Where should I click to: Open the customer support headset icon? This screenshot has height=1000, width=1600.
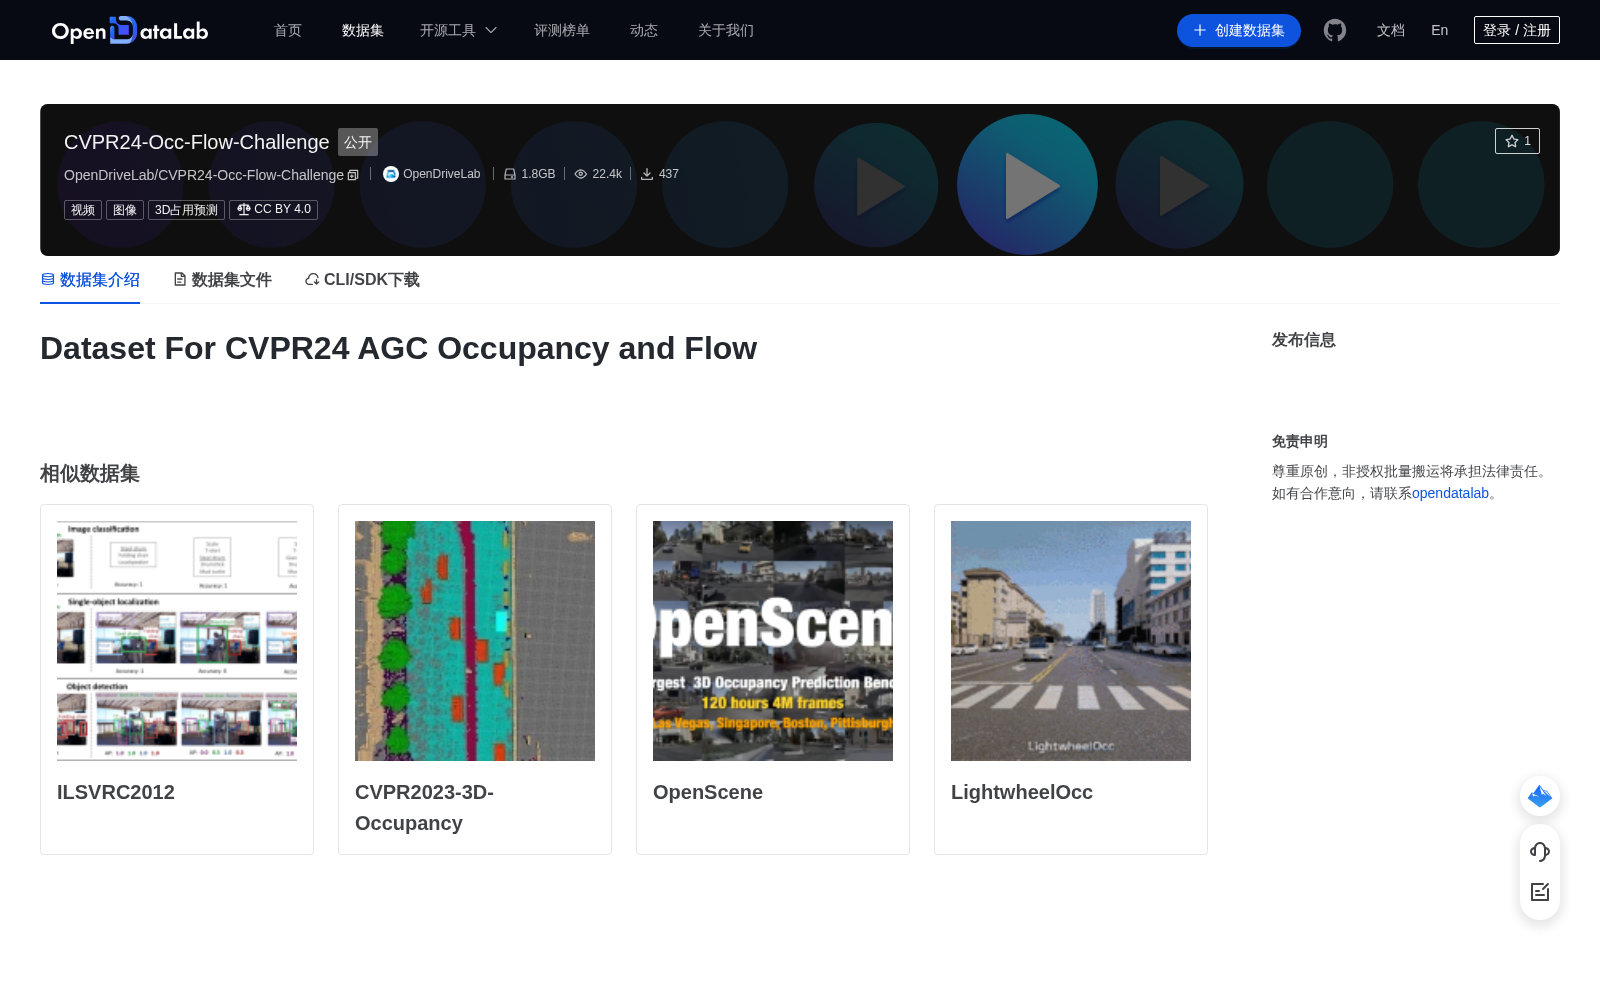tap(1540, 852)
